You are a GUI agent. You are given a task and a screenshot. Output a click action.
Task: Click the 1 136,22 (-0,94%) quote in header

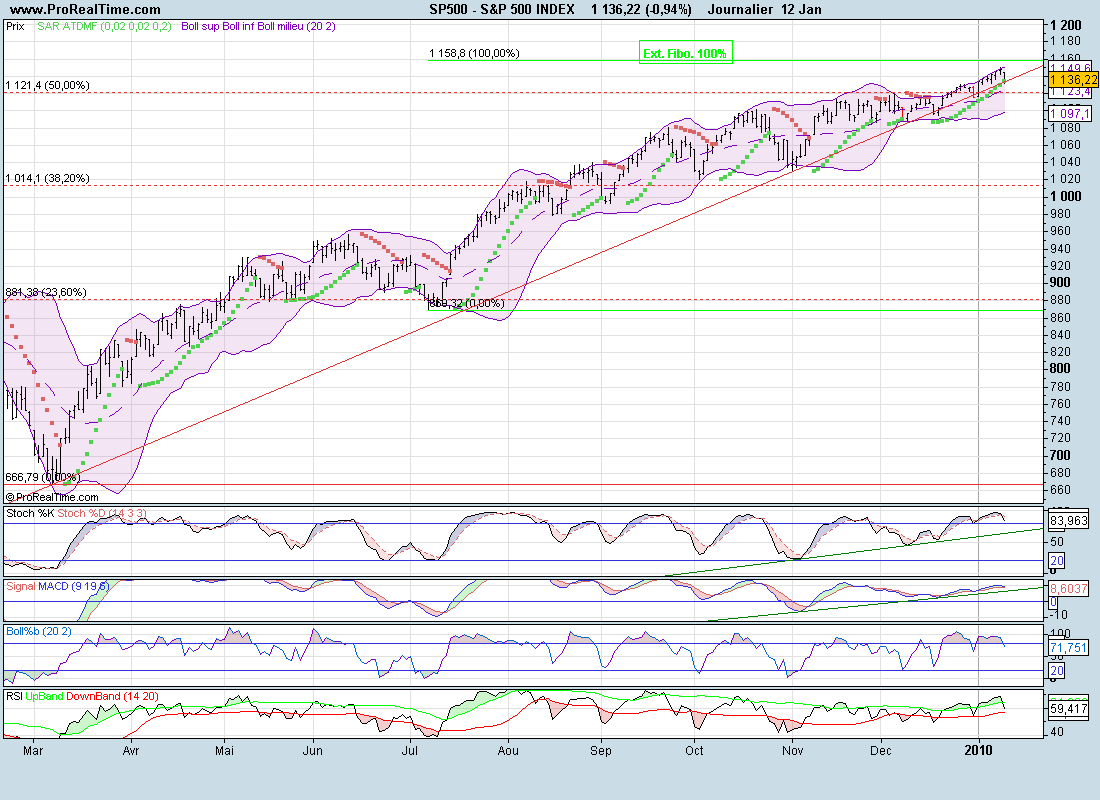click(x=641, y=10)
